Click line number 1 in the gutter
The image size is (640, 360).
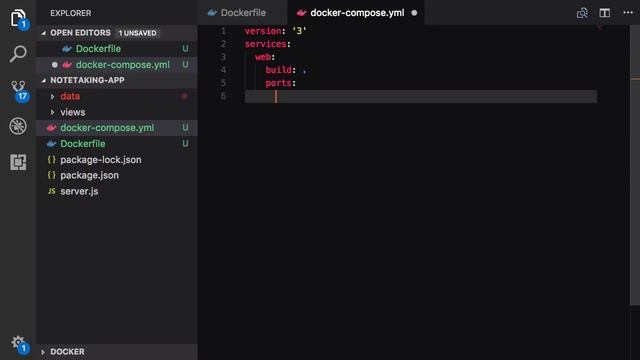[223, 31]
